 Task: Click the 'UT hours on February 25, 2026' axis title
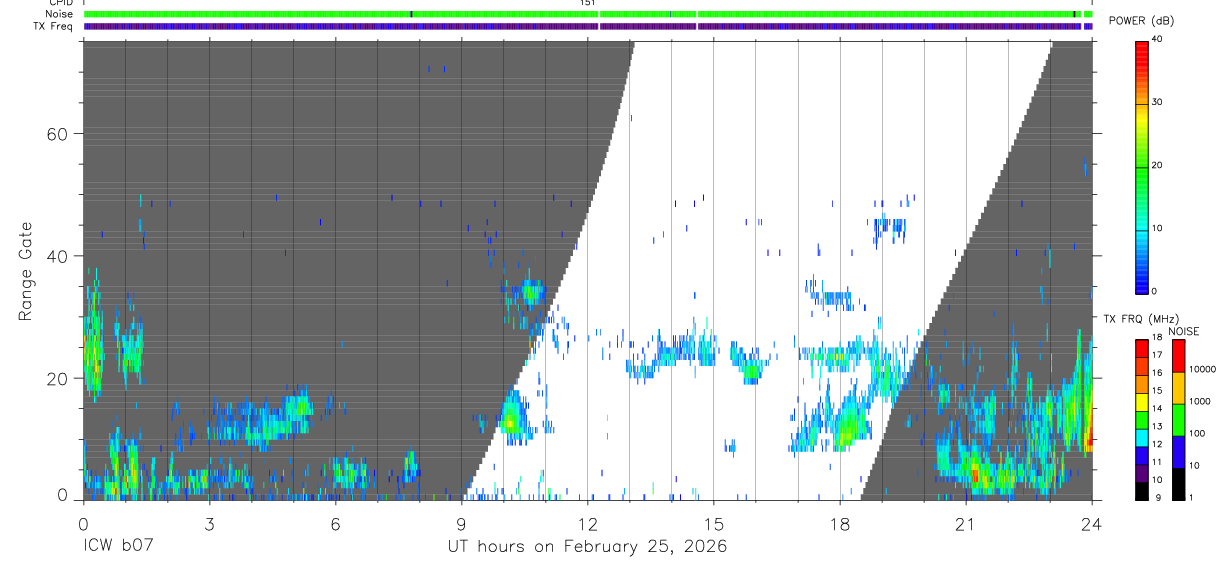click(x=587, y=547)
